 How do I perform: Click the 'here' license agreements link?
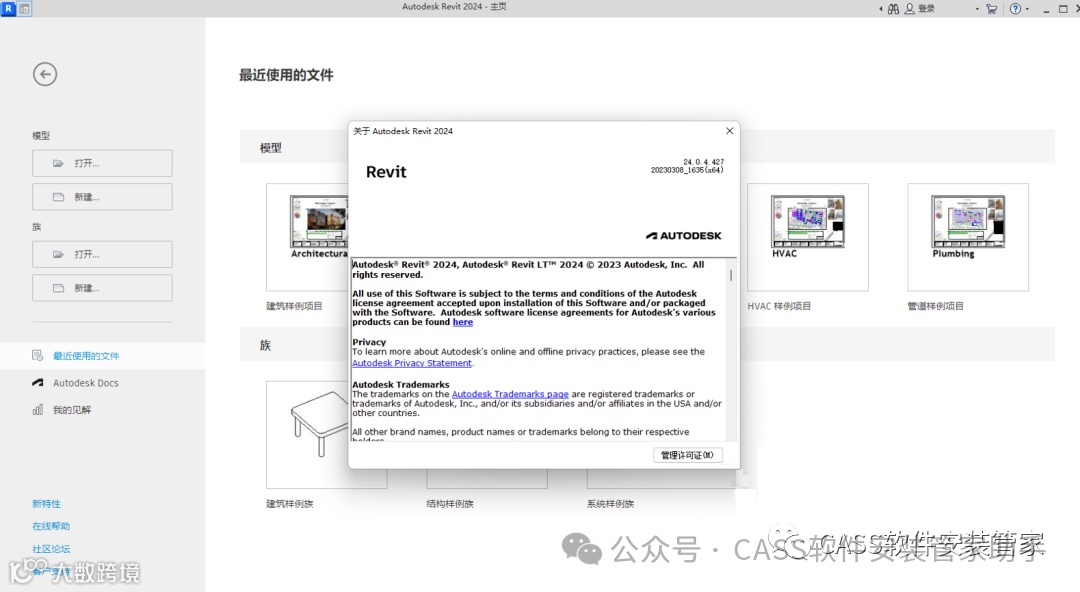point(463,322)
